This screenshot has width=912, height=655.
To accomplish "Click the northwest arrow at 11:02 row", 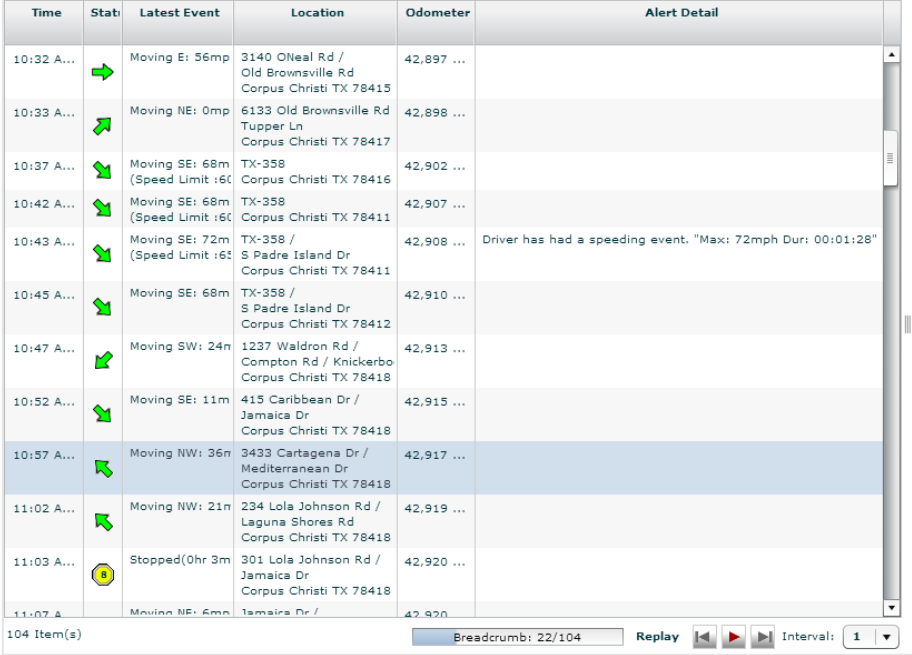I will (x=102, y=521).
